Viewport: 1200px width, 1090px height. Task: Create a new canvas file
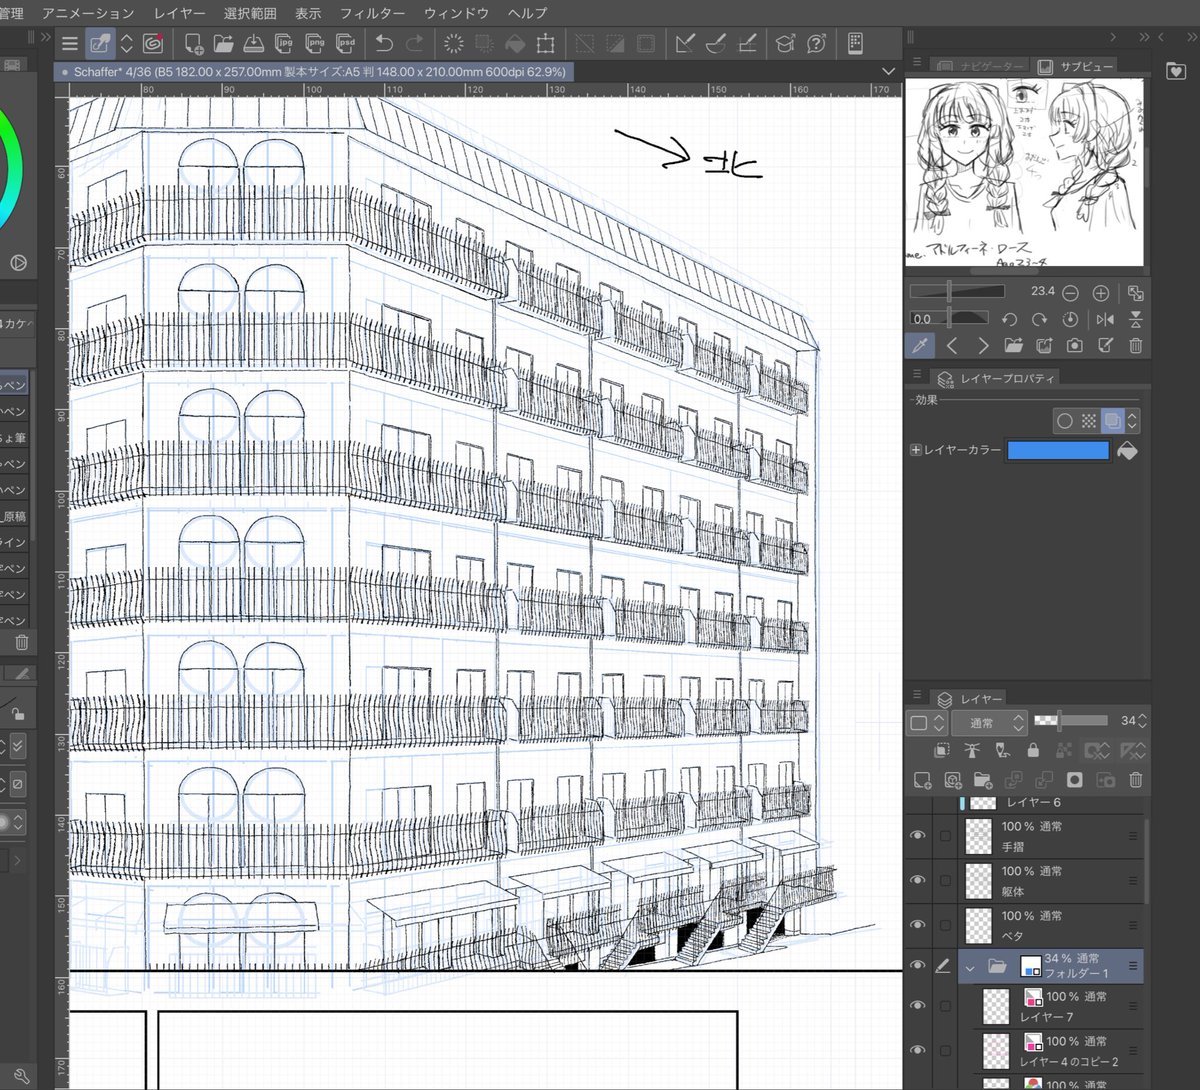click(x=194, y=43)
